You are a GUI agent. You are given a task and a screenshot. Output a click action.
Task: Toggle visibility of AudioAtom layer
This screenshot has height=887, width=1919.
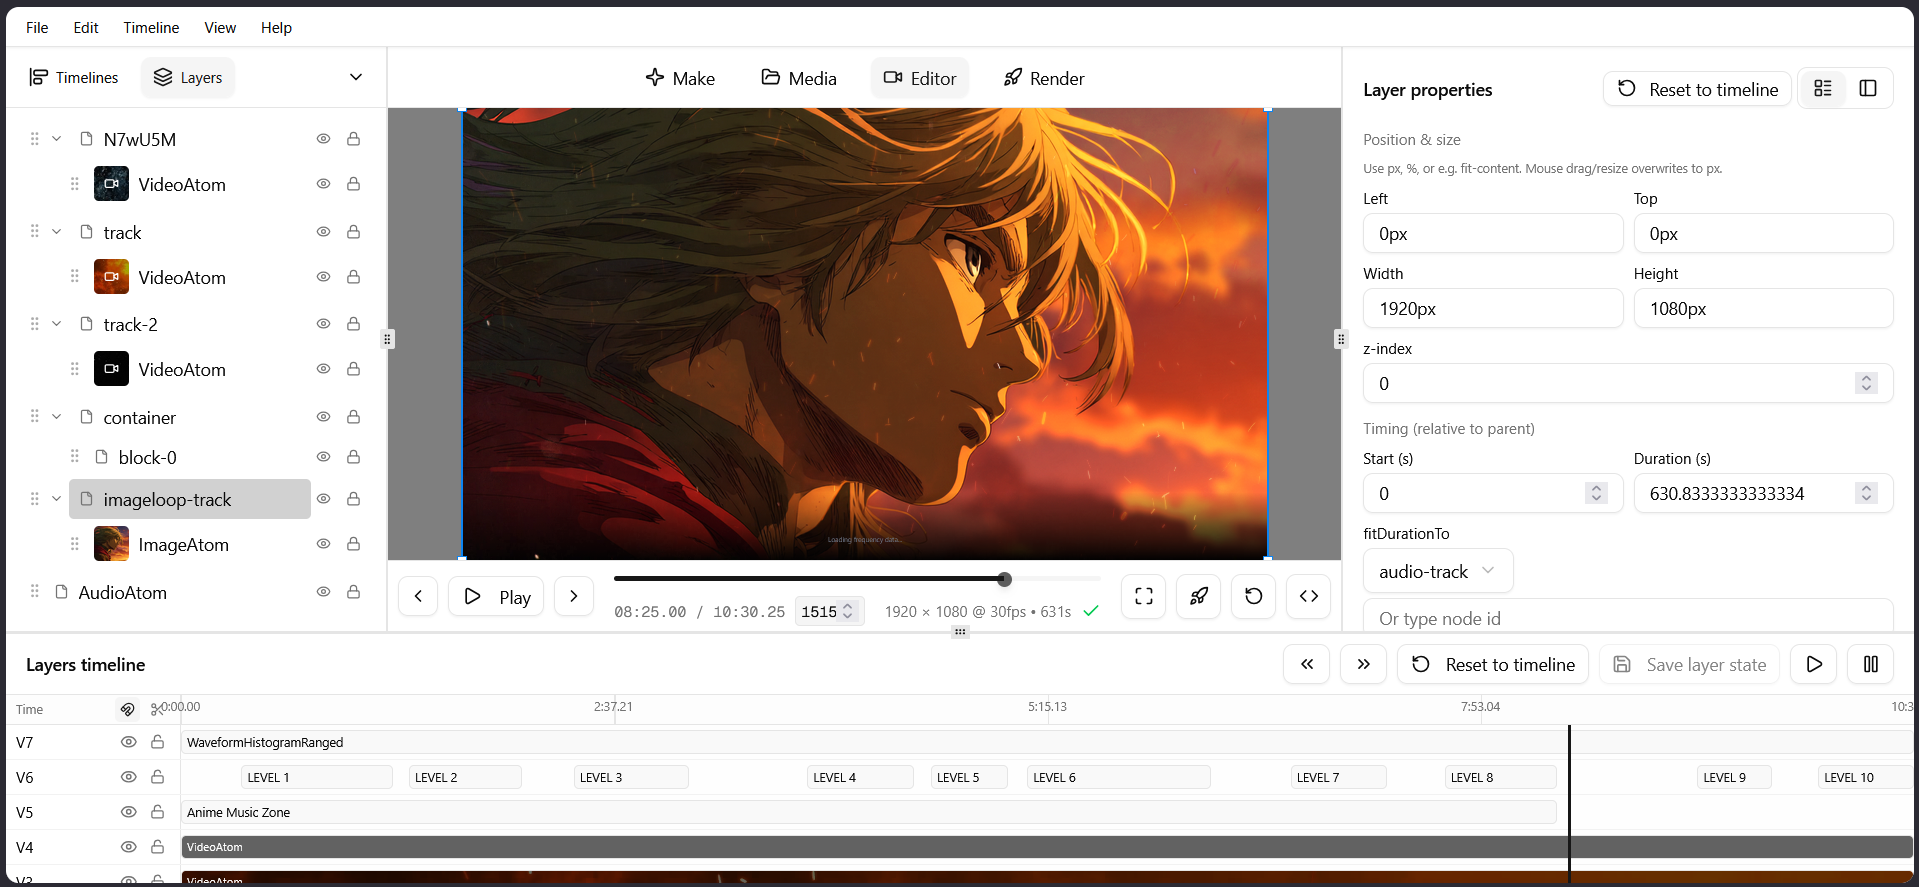tap(323, 592)
